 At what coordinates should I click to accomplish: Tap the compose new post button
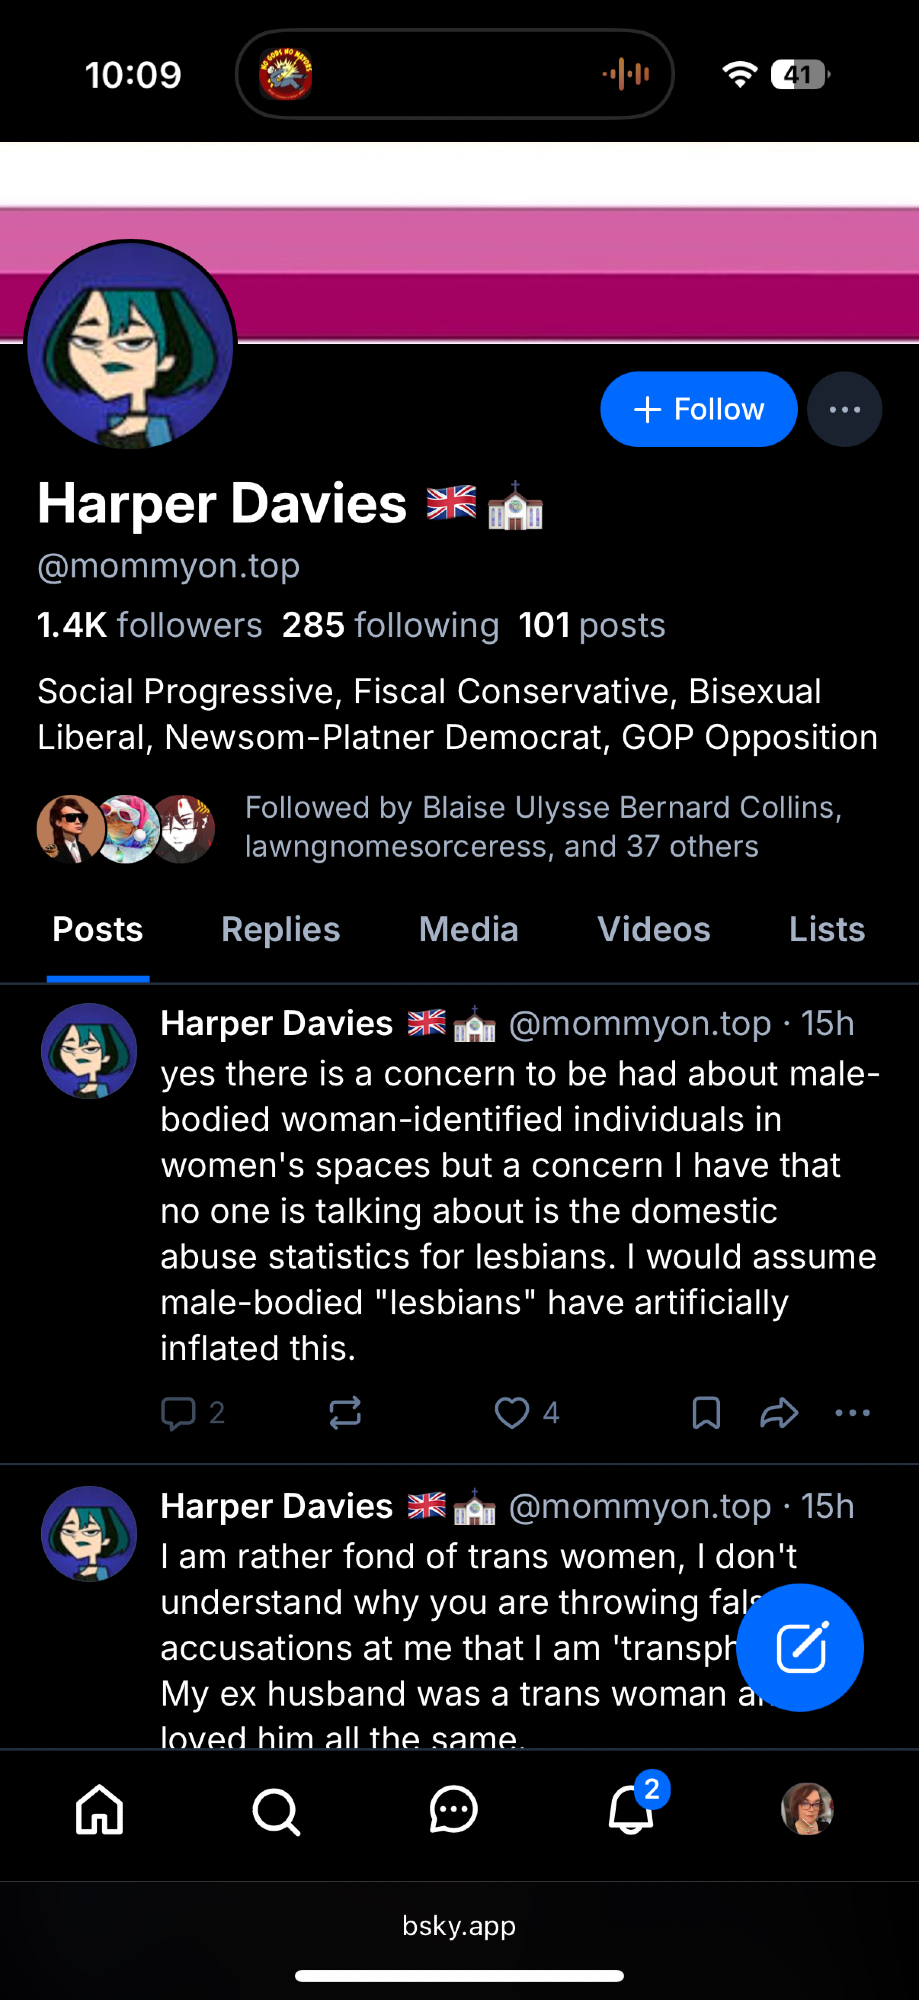(800, 1648)
